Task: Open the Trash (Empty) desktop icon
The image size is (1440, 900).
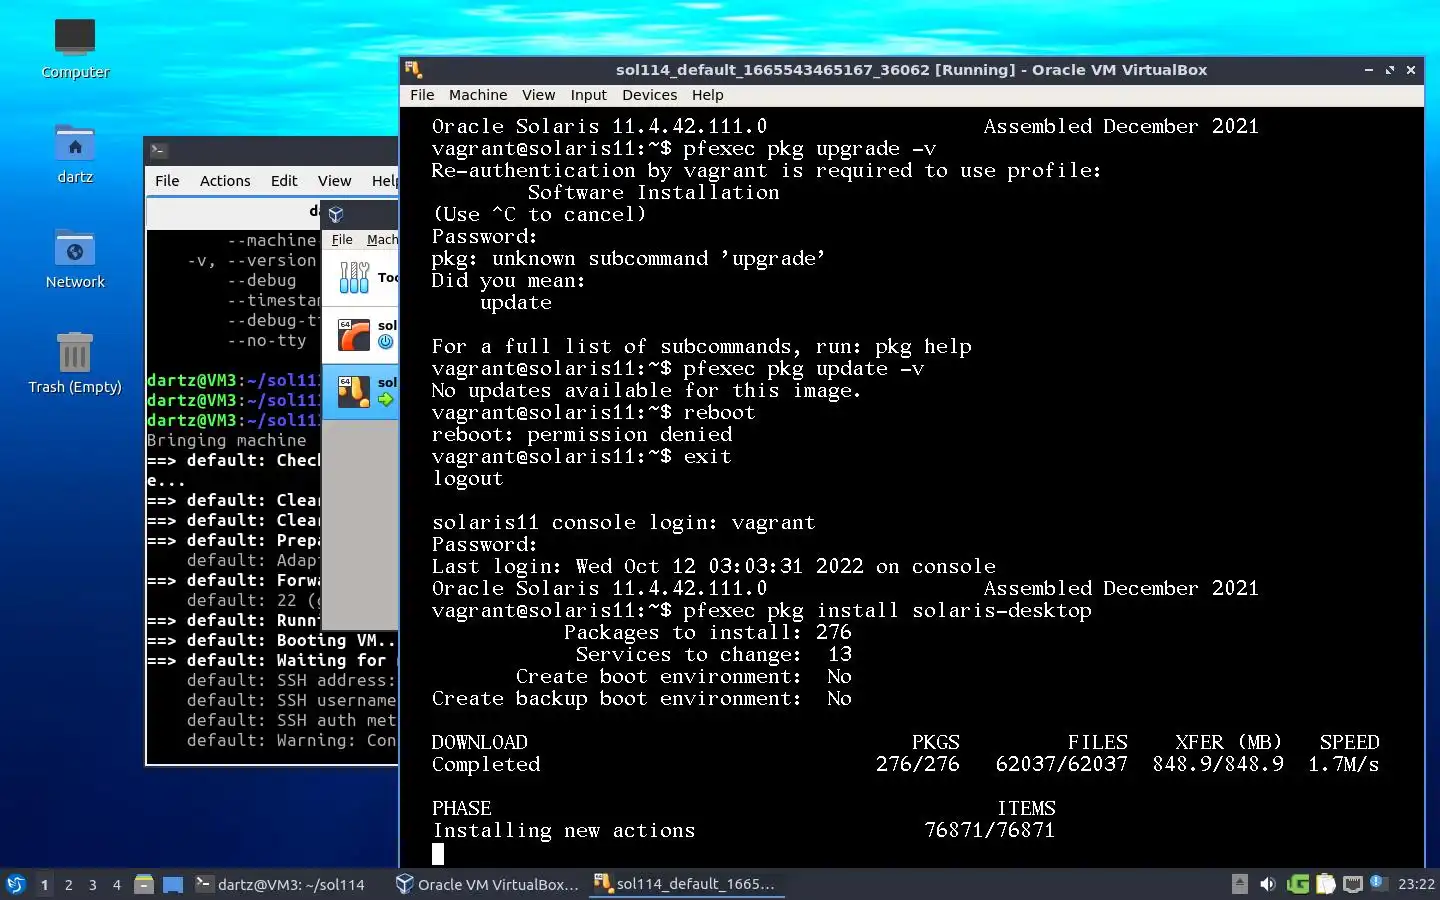Action: [x=75, y=363]
